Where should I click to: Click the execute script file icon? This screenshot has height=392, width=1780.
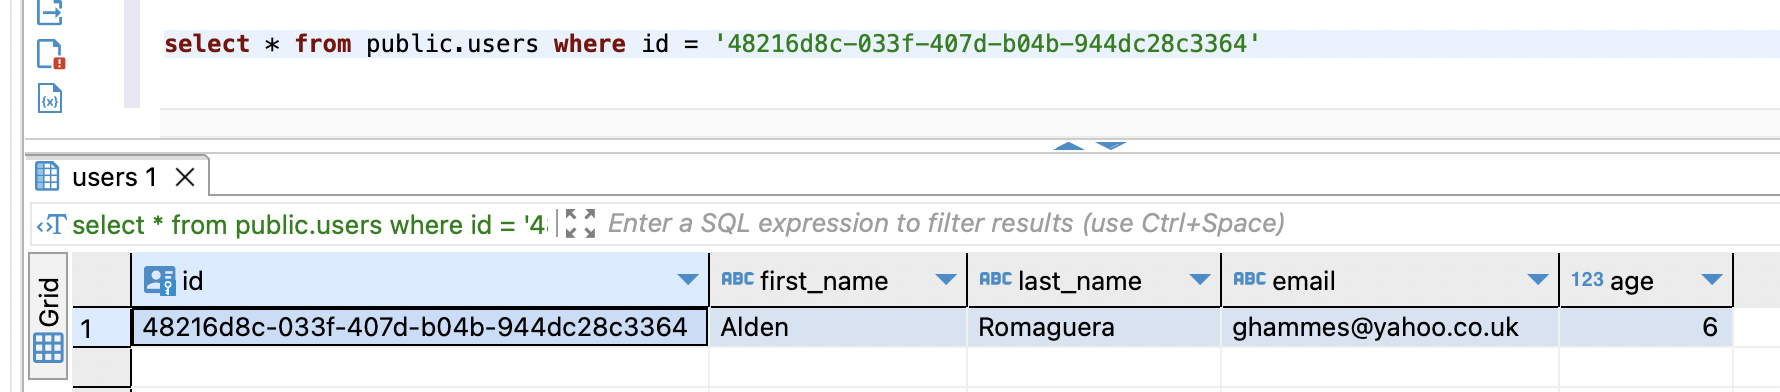point(49,10)
